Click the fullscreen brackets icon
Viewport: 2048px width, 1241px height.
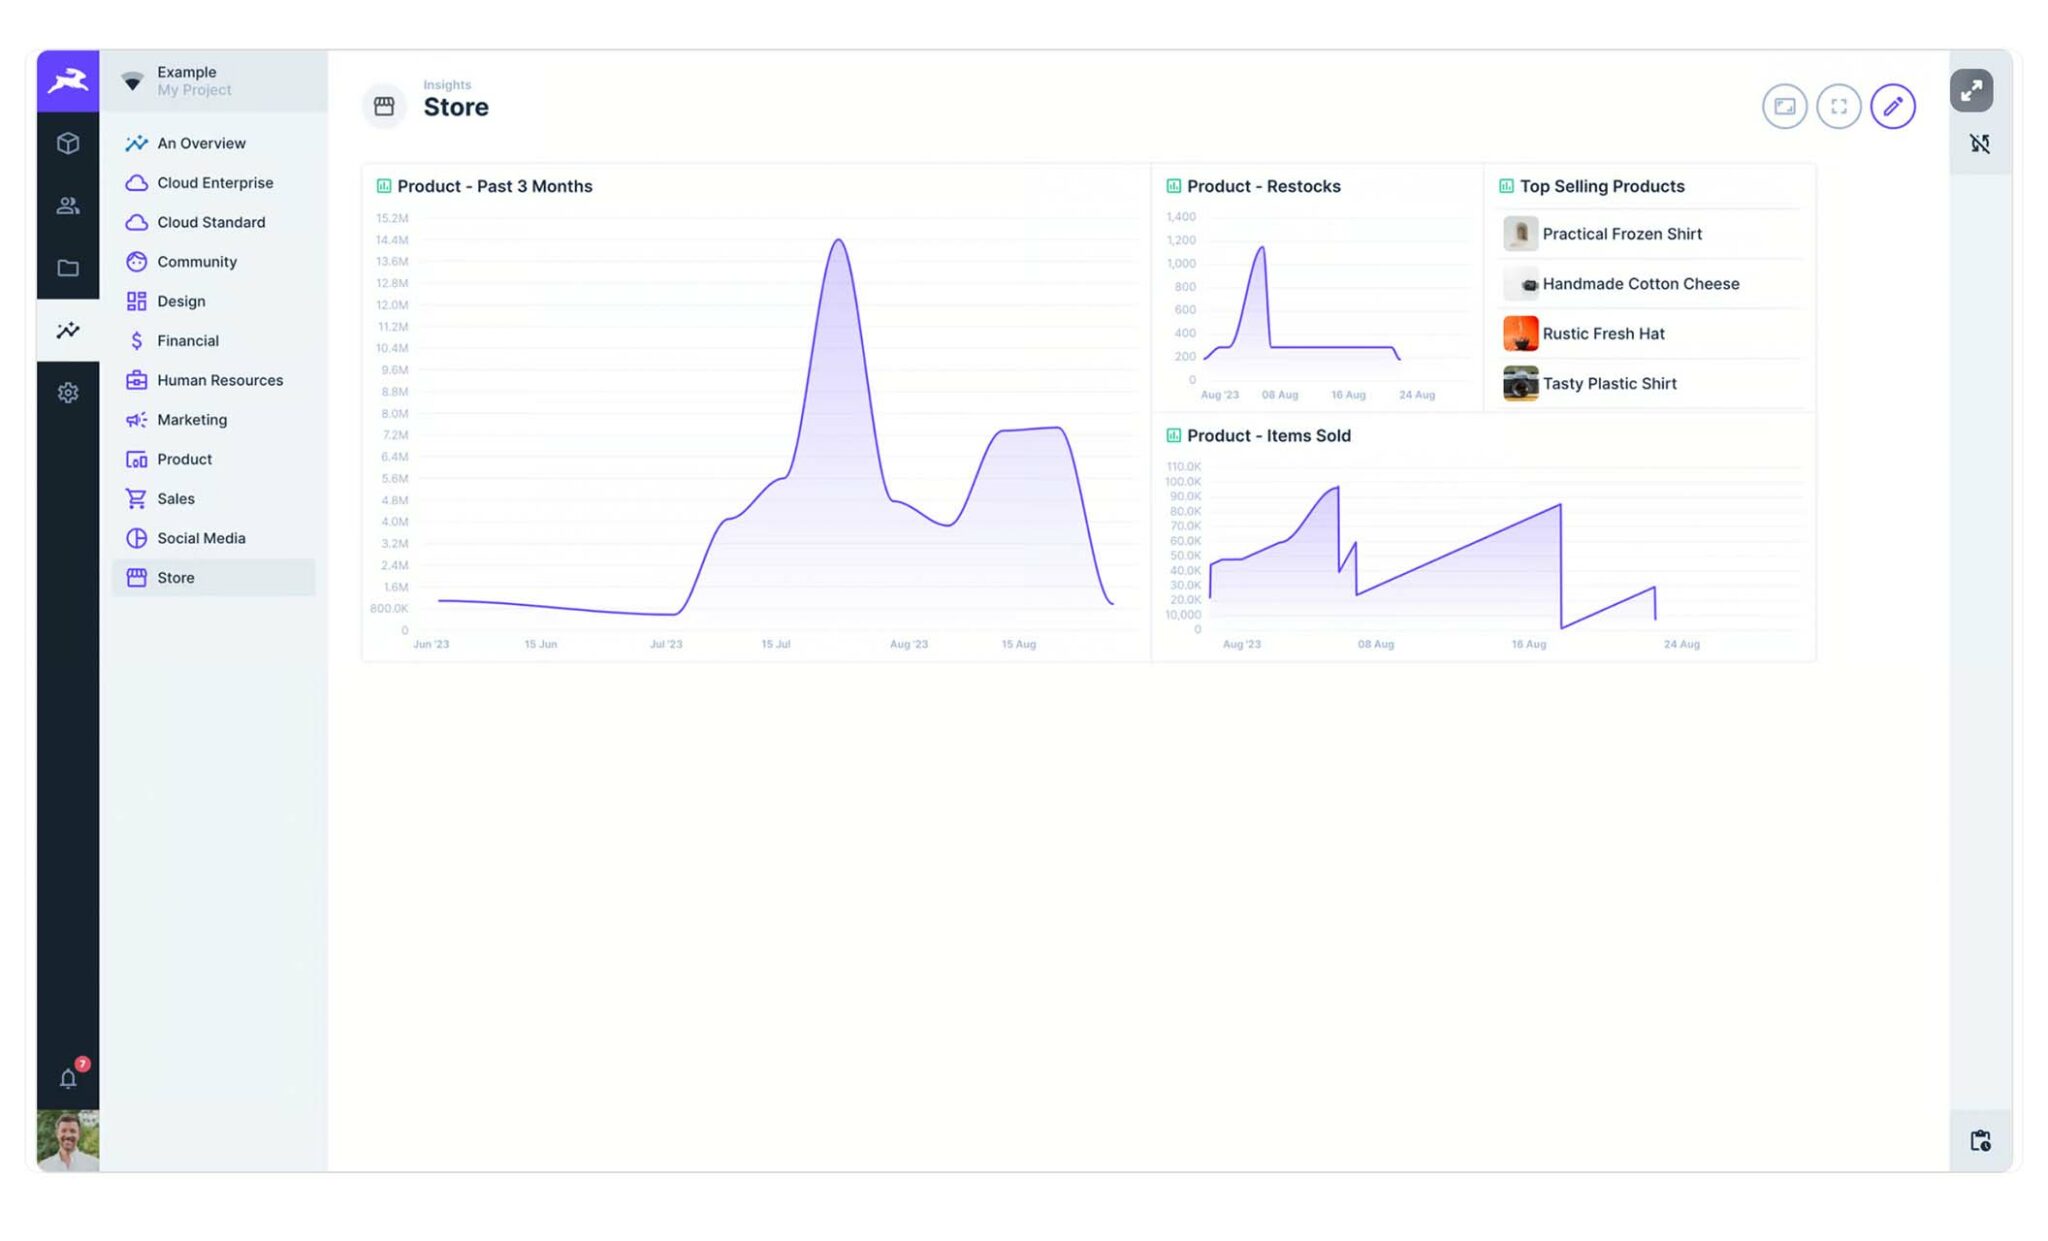point(1838,106)
